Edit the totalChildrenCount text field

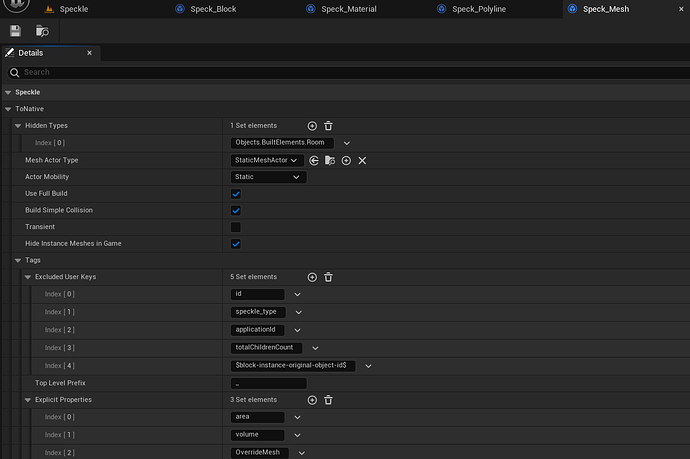(266, 348)
